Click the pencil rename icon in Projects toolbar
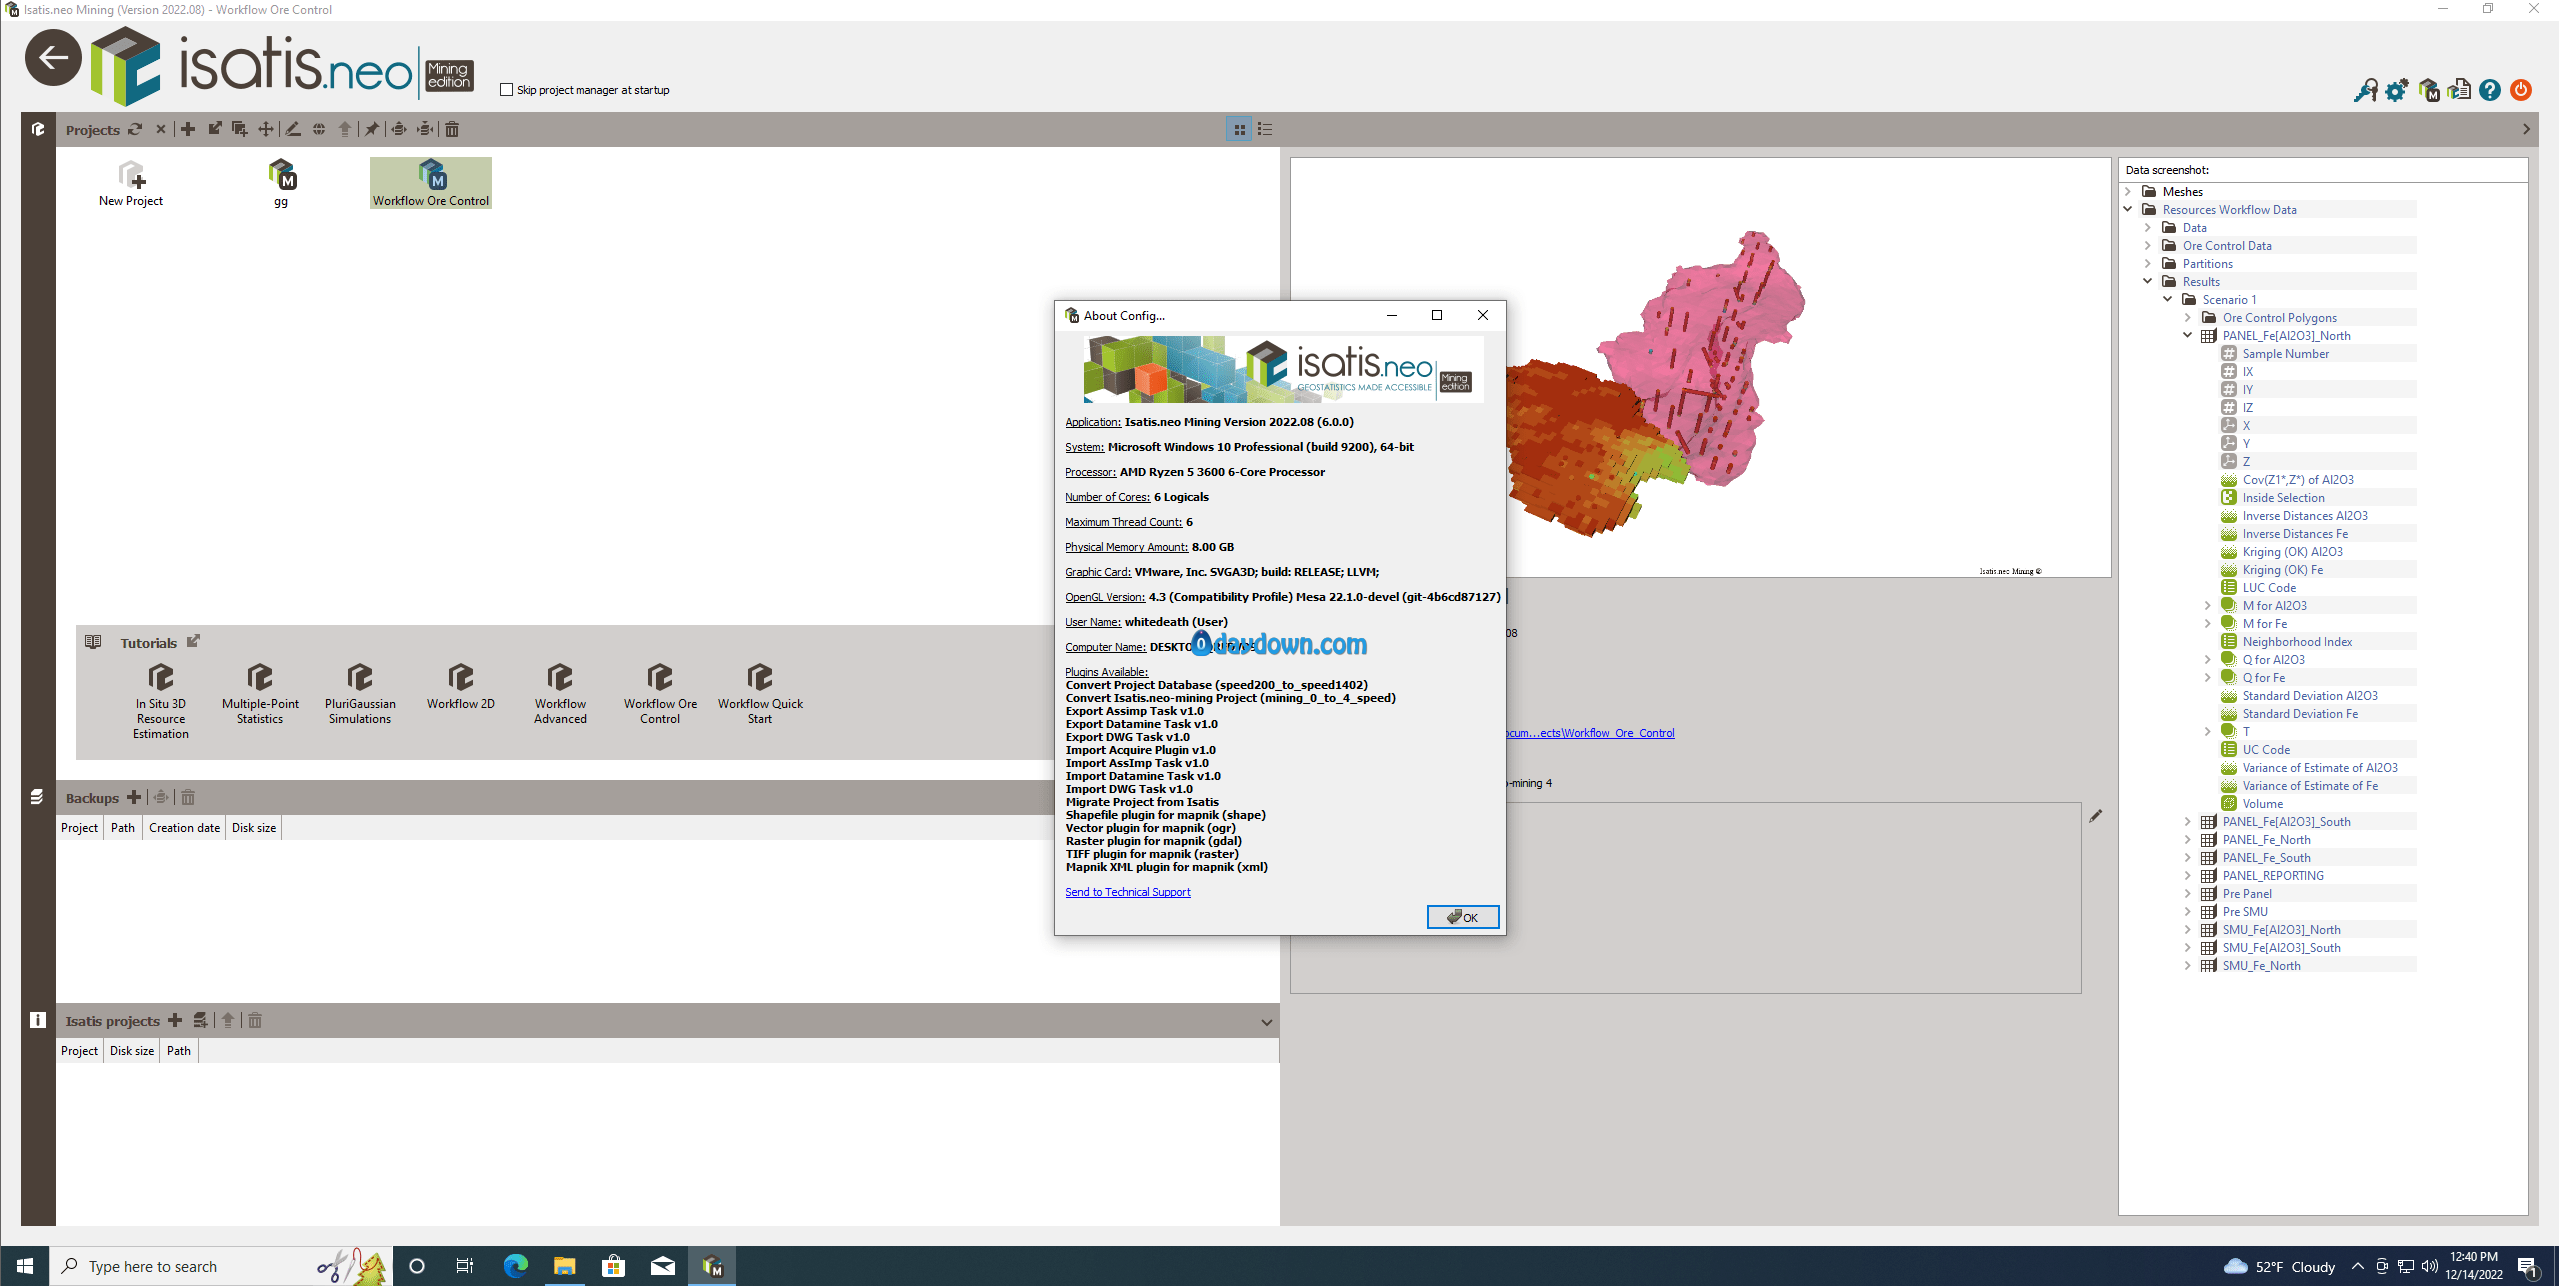Screen dimensions: 2559x1286 pyautogui.click(x=293, y=129)
